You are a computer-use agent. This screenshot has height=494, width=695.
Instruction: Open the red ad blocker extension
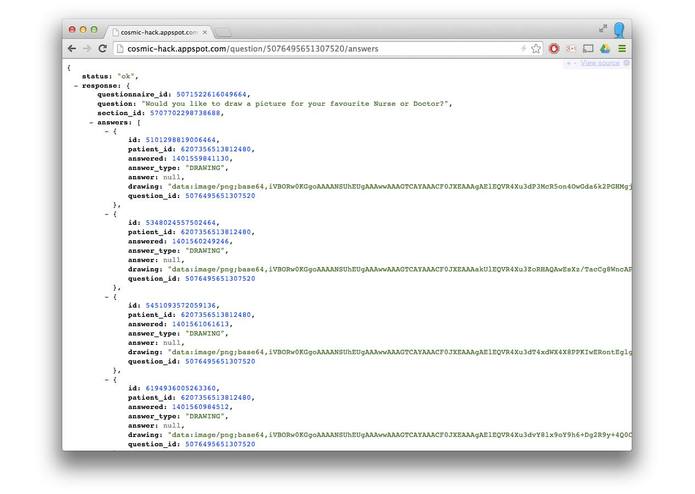click(x=554, y=49)
